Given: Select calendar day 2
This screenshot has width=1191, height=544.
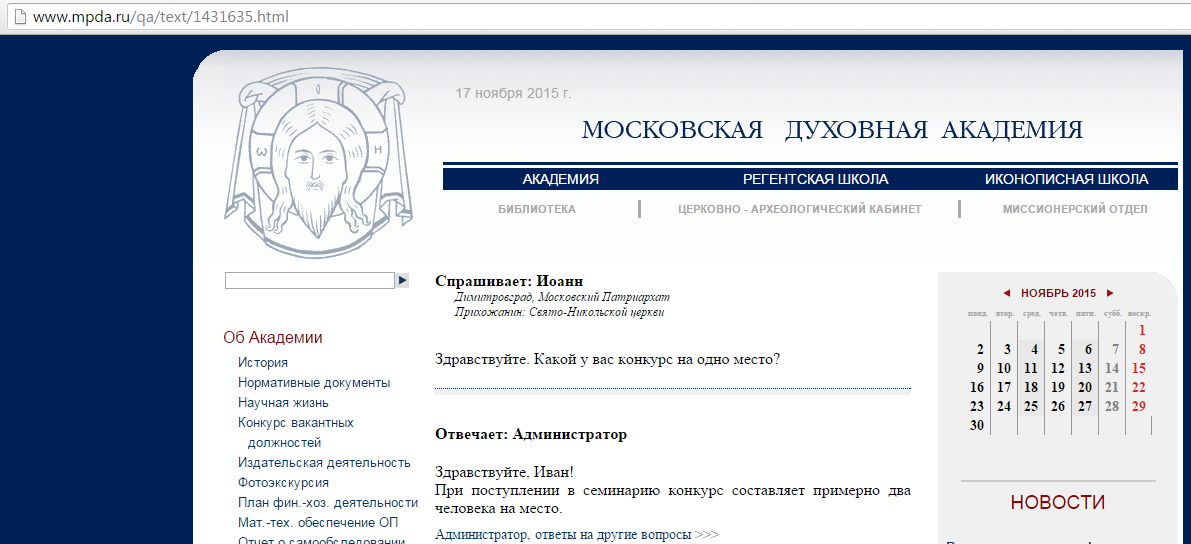Looking at the screenshot, I should pyautogui.click(x=981, y=349).
